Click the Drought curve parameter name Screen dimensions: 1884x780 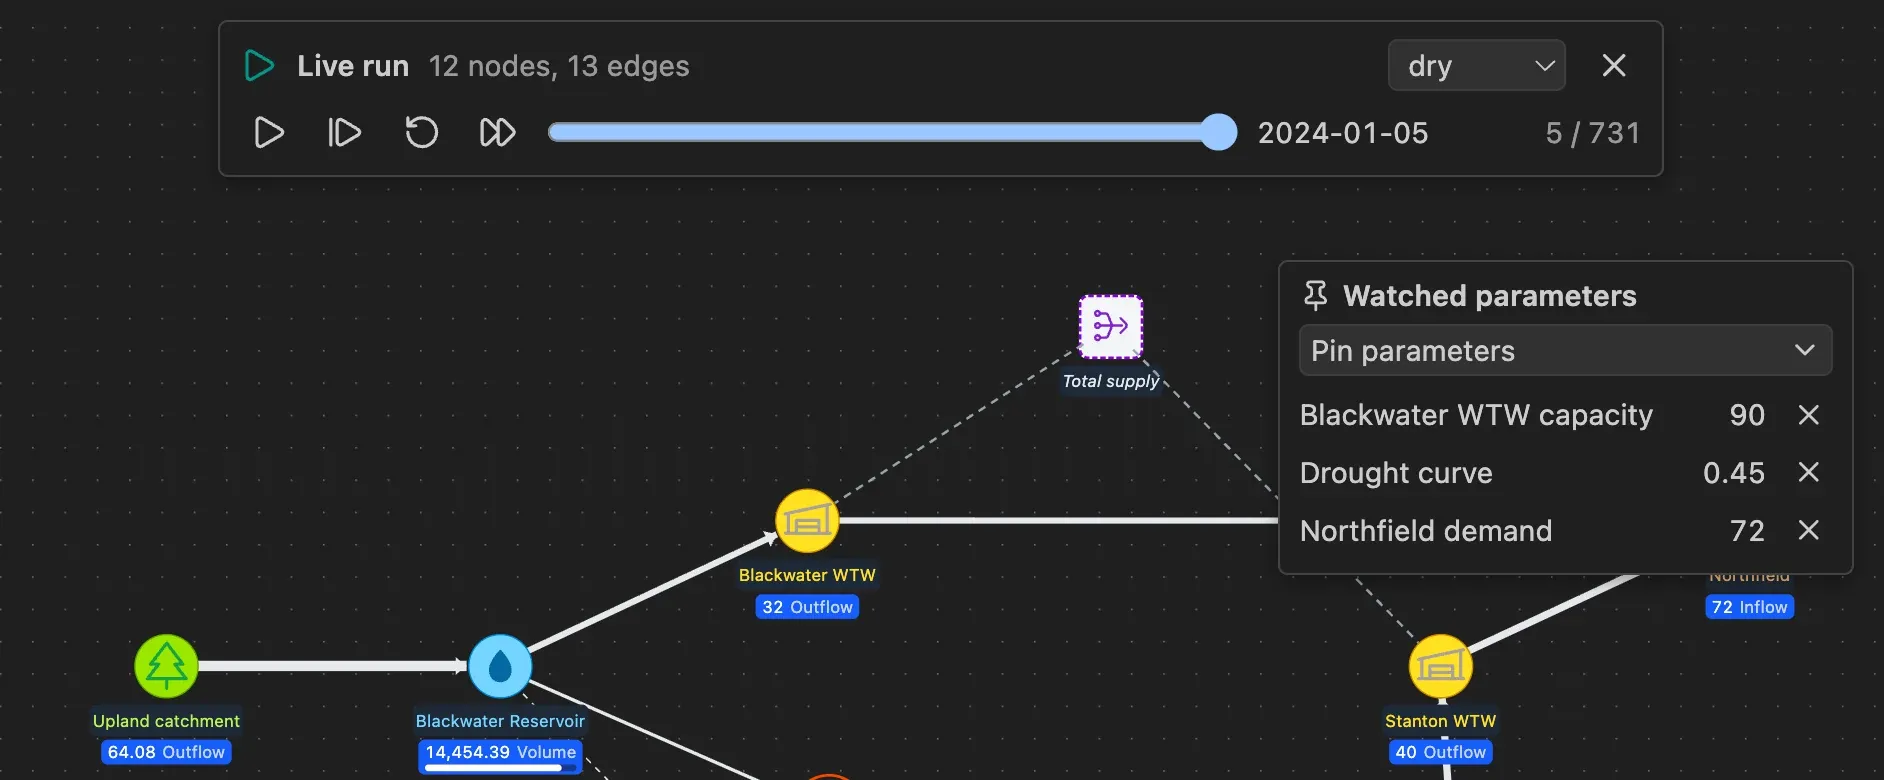(x=1396, y=473)
